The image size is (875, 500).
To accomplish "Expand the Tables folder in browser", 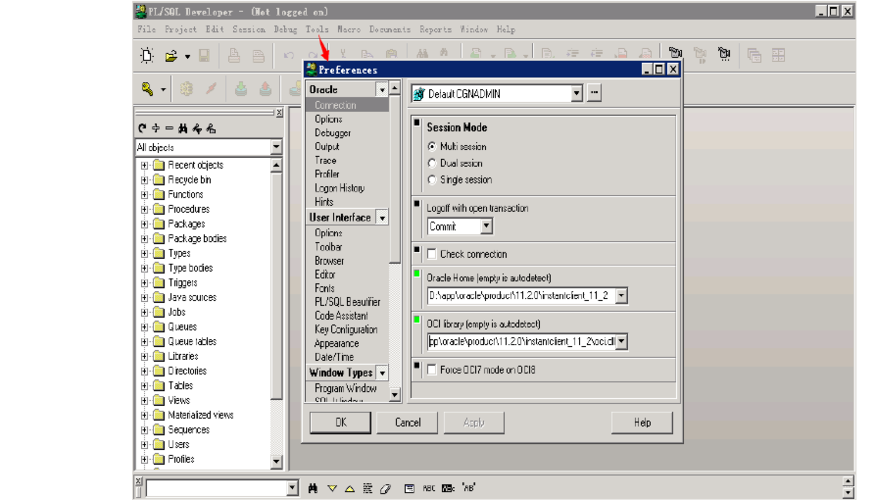I will point(145,386).
